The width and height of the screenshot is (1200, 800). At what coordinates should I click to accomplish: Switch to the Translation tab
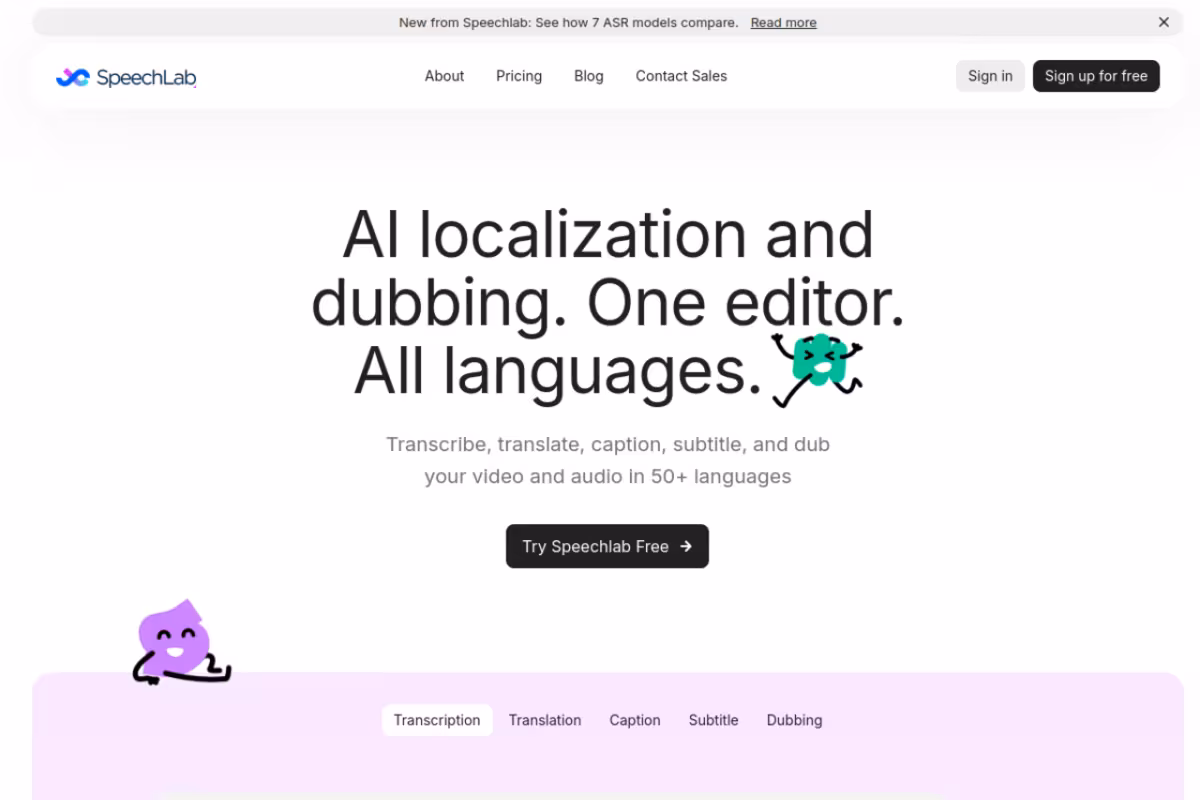545,720
